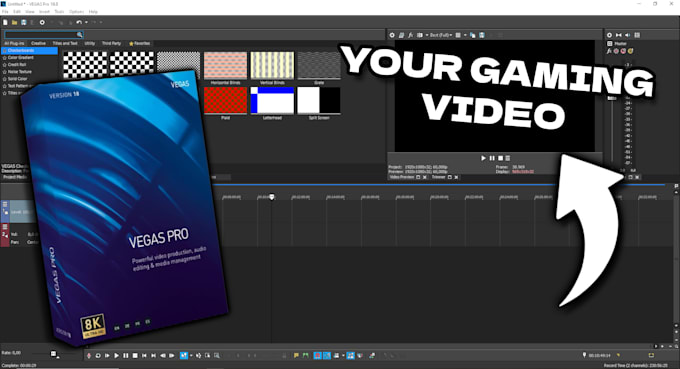680x369 pixels.
Task: Undo the last action in the main toolbar
Action: [79, 22]
